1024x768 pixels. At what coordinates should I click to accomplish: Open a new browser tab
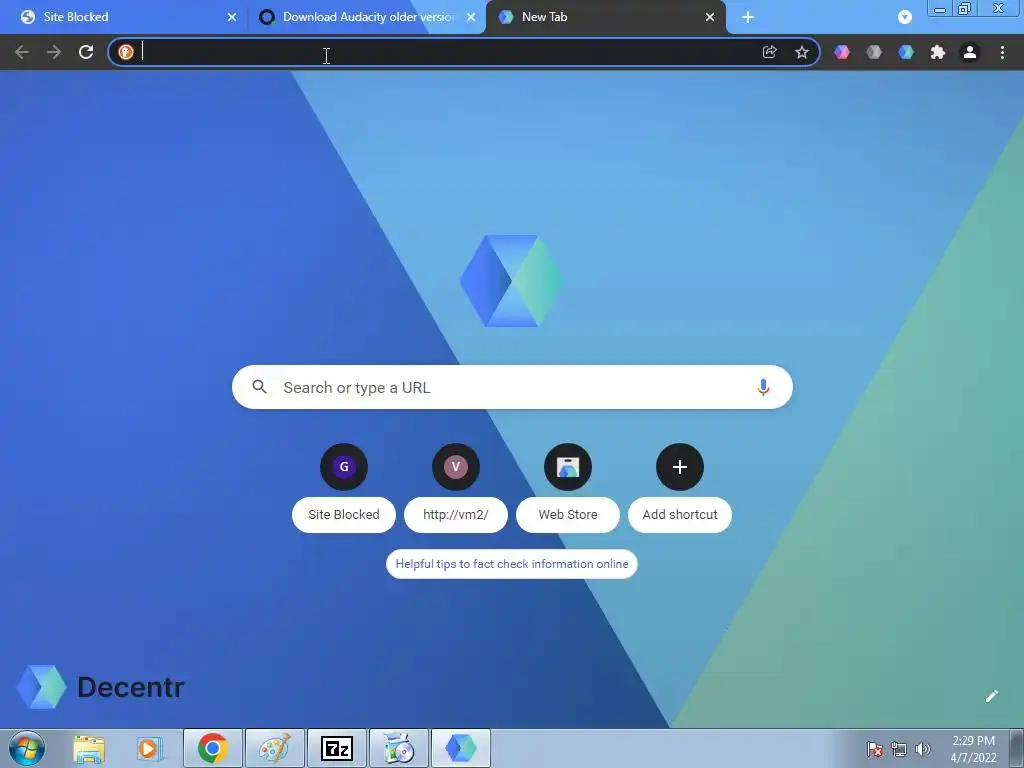tap(748, 18)
